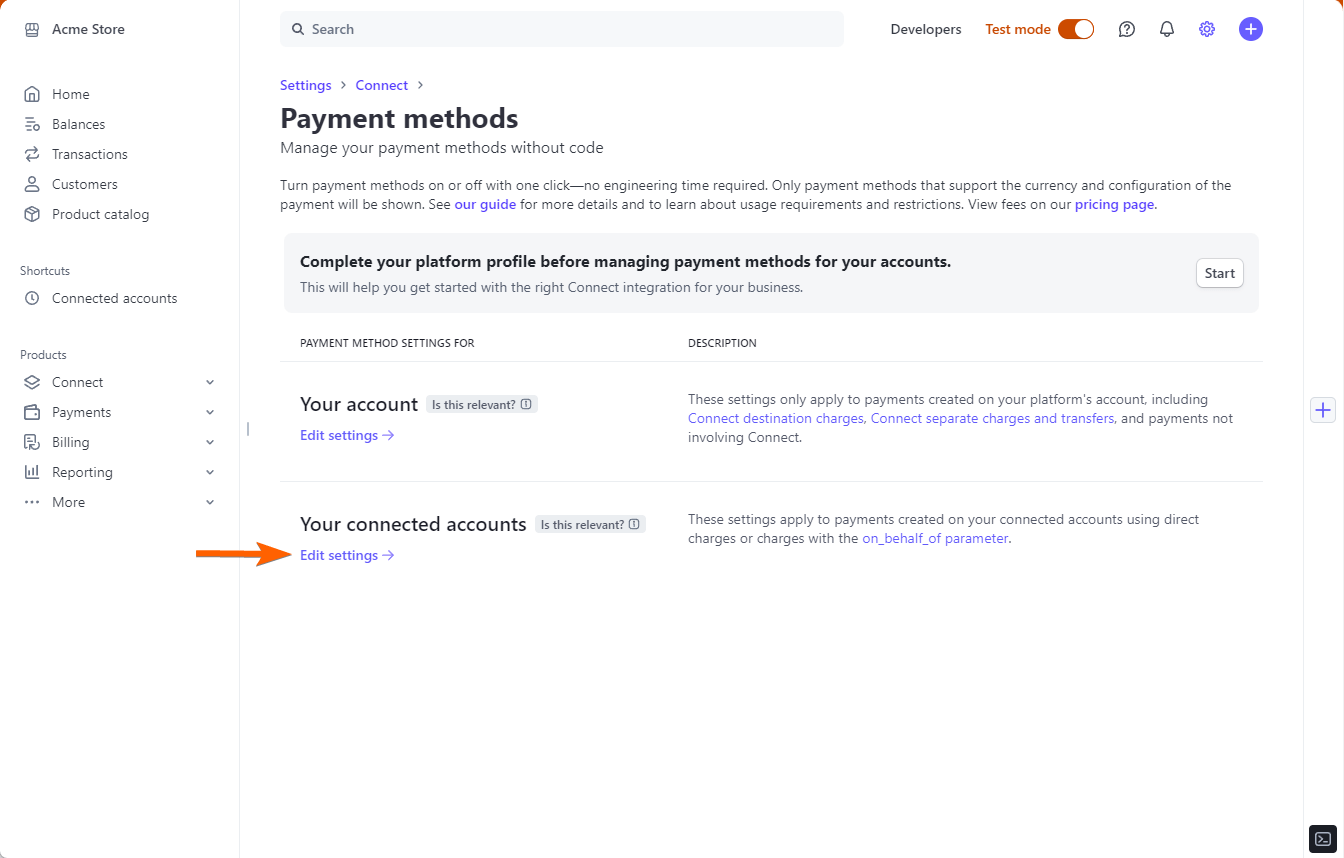
Task: Click the Connected accounts clock icon
Action: pos(32,298)
